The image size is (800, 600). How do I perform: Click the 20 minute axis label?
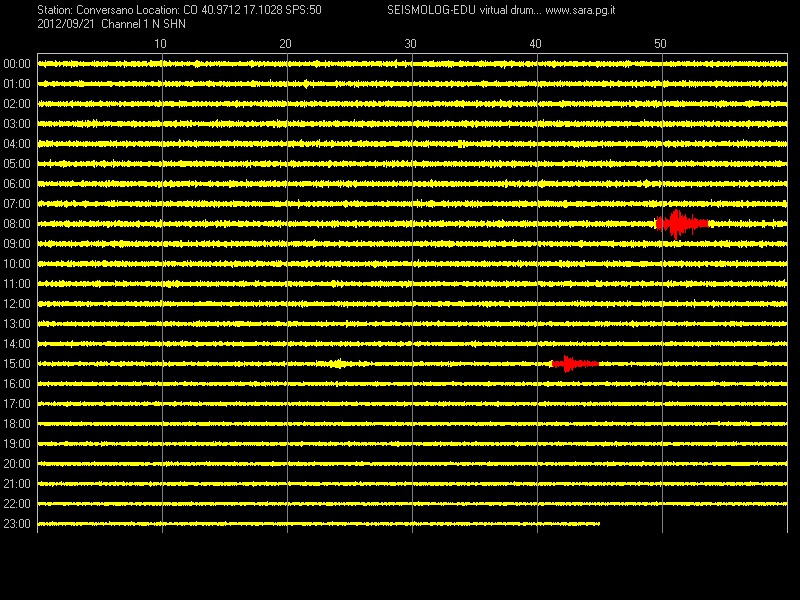[285, 44]
